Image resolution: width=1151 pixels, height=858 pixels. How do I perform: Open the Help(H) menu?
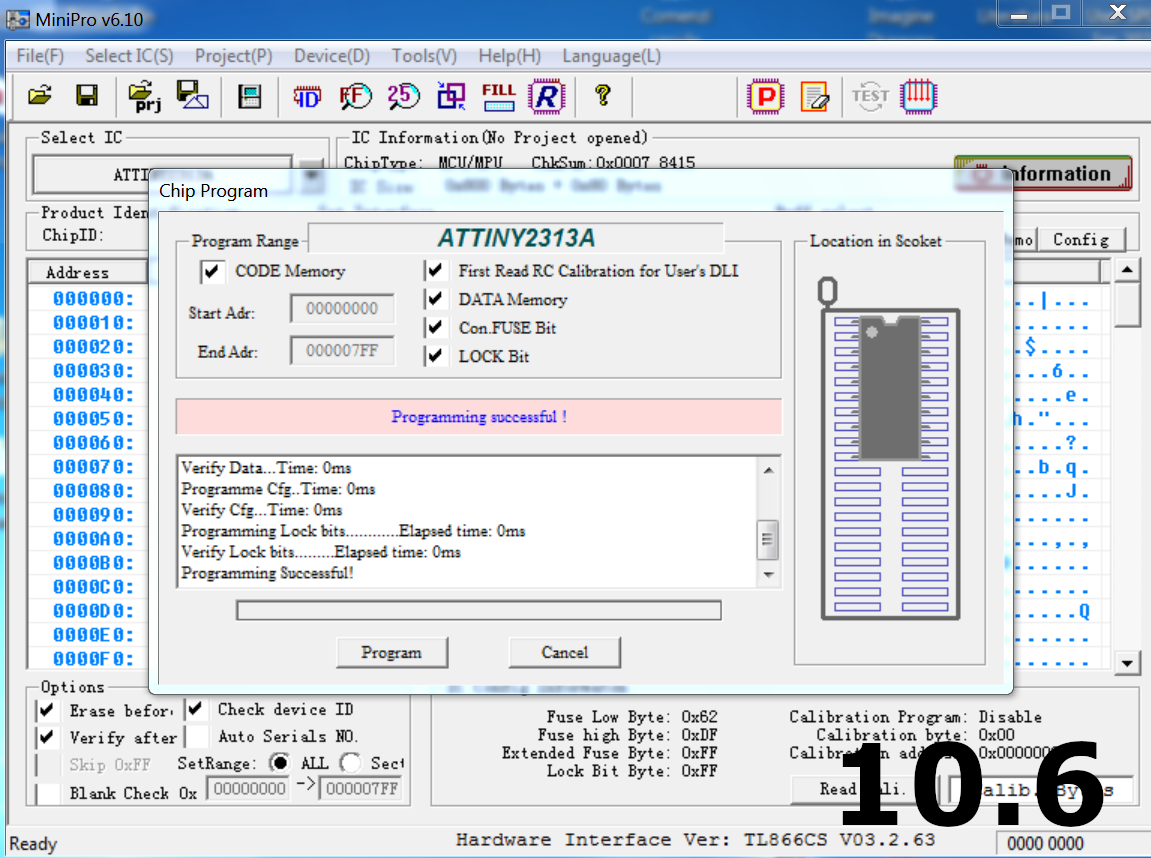click(509, 56)
